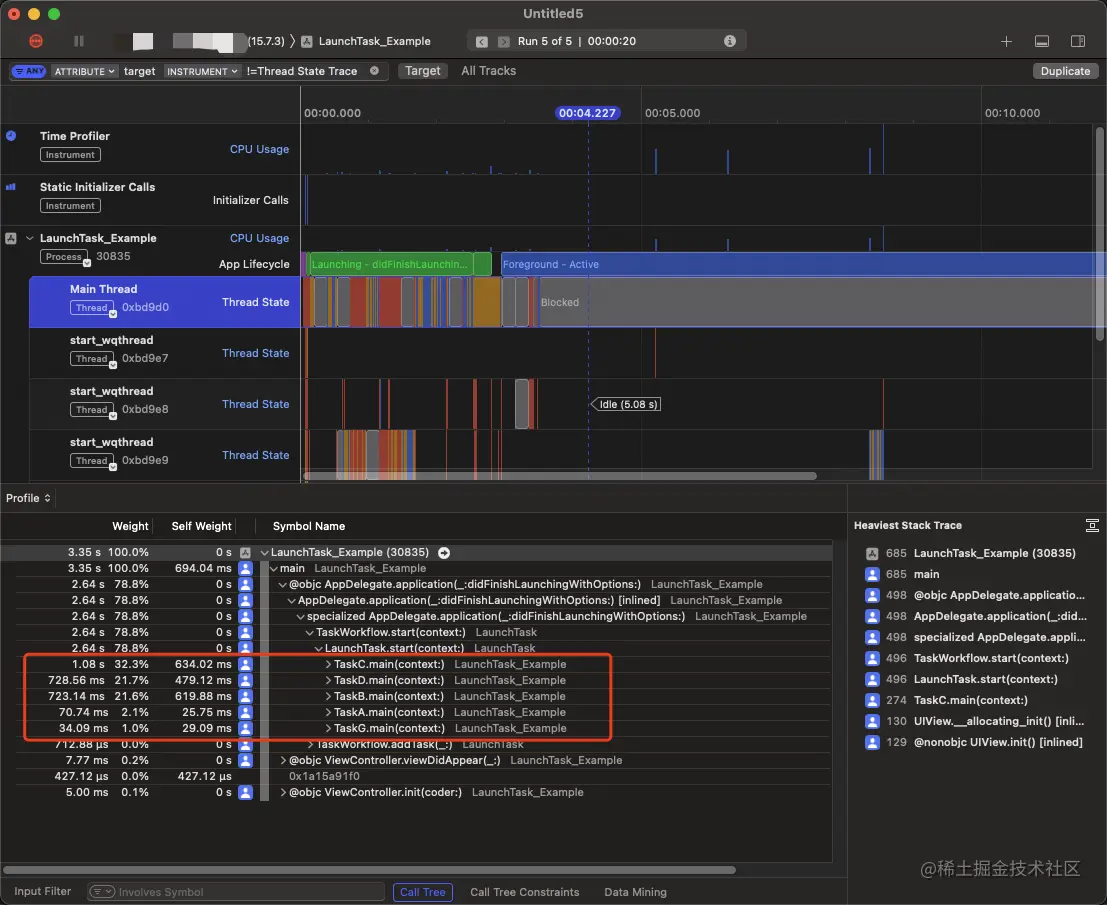
Task: Sort by Weight column header
Action: pyautogui.click(x=130, y=526)
